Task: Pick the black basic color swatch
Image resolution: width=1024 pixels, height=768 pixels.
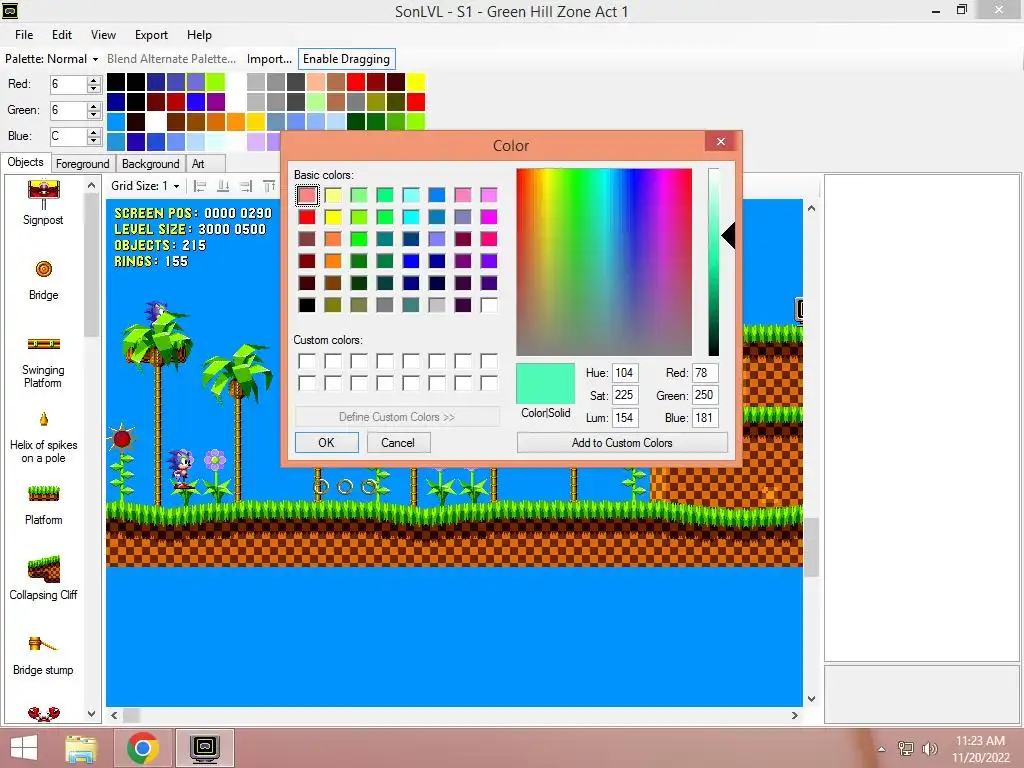Action: (307, 305)
